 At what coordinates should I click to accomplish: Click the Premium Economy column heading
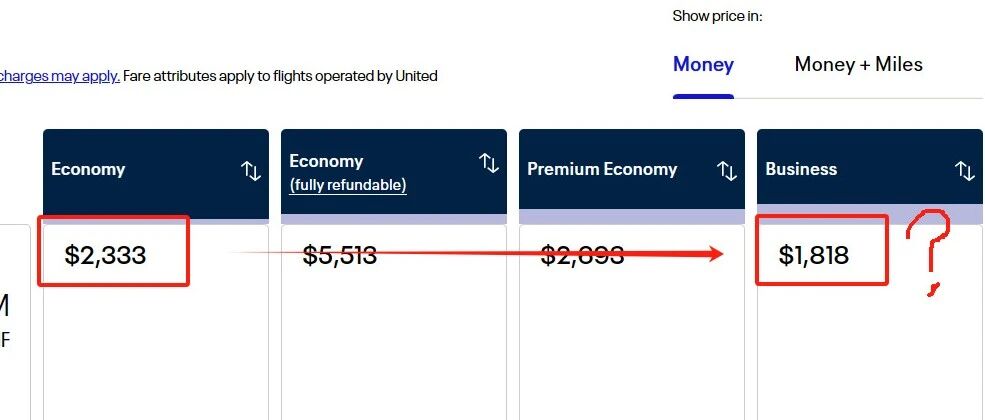coord(602,169)
